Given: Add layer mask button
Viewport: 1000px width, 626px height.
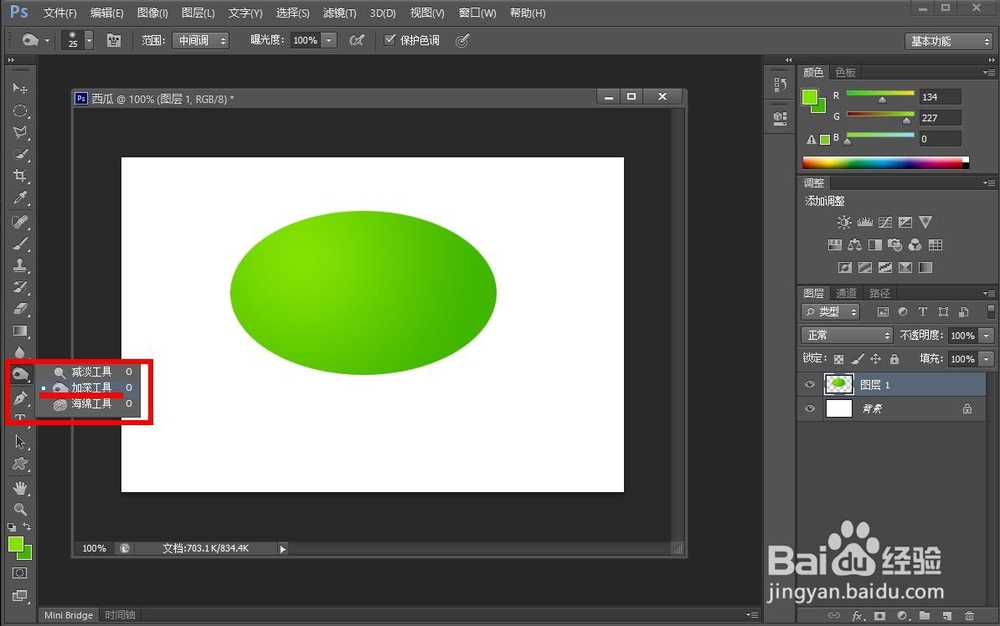Looking at the screenshot, I should [x=880, y=616].
